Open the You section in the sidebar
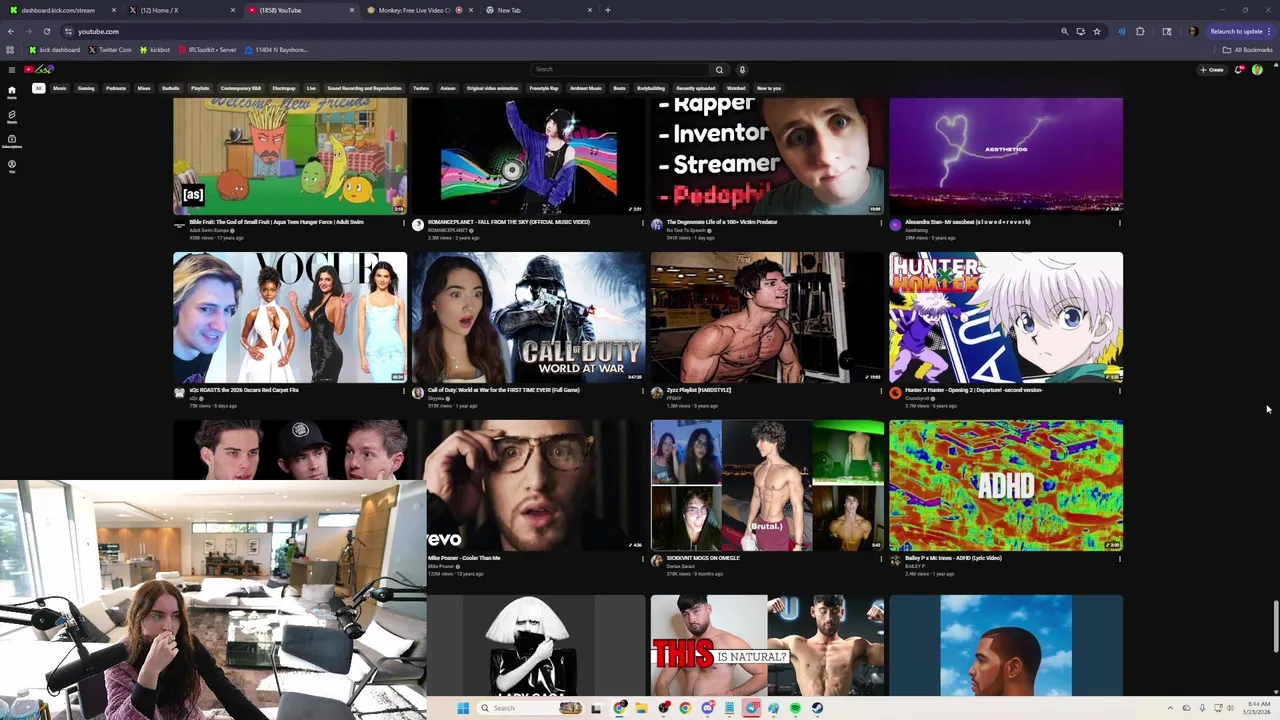Viewport: 1280px width, 720px height. pos(12,165)
